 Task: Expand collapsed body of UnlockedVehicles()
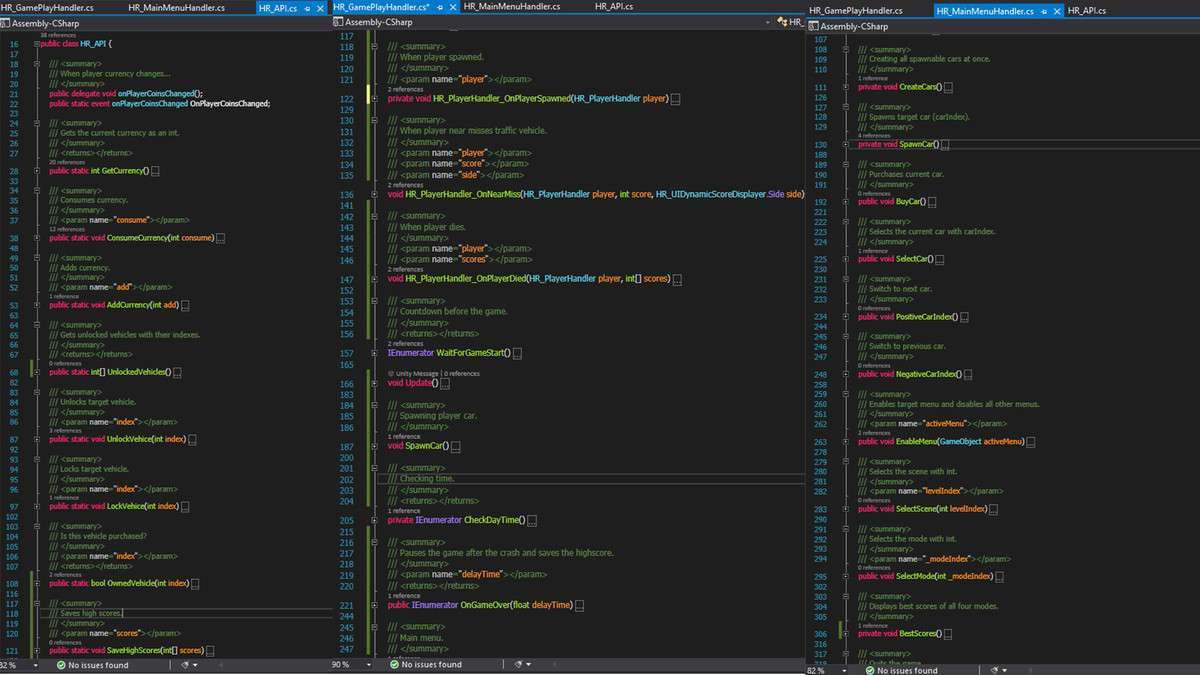pyautogui.click(x=177, y=372)
